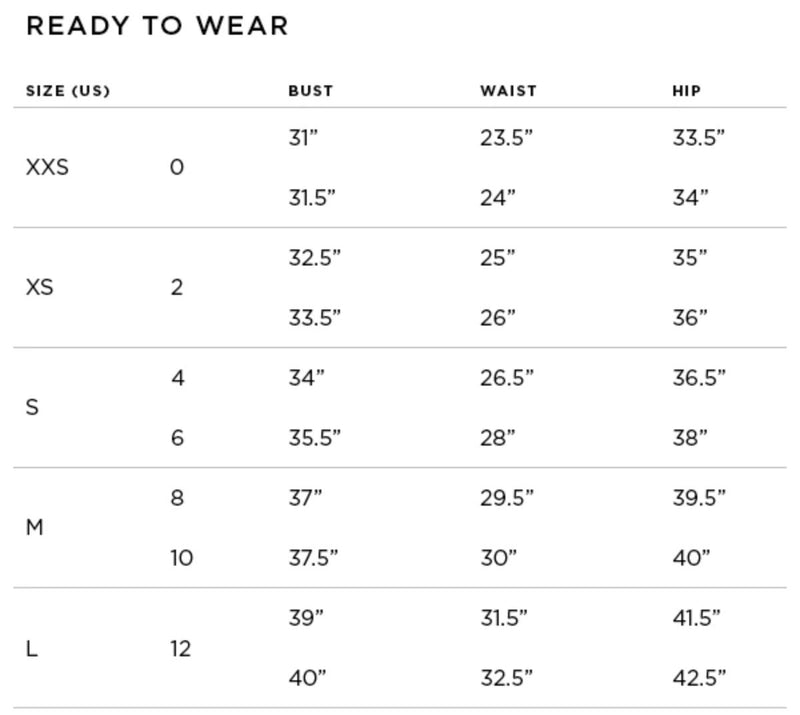Click US size number 2

tap(177, 288)
